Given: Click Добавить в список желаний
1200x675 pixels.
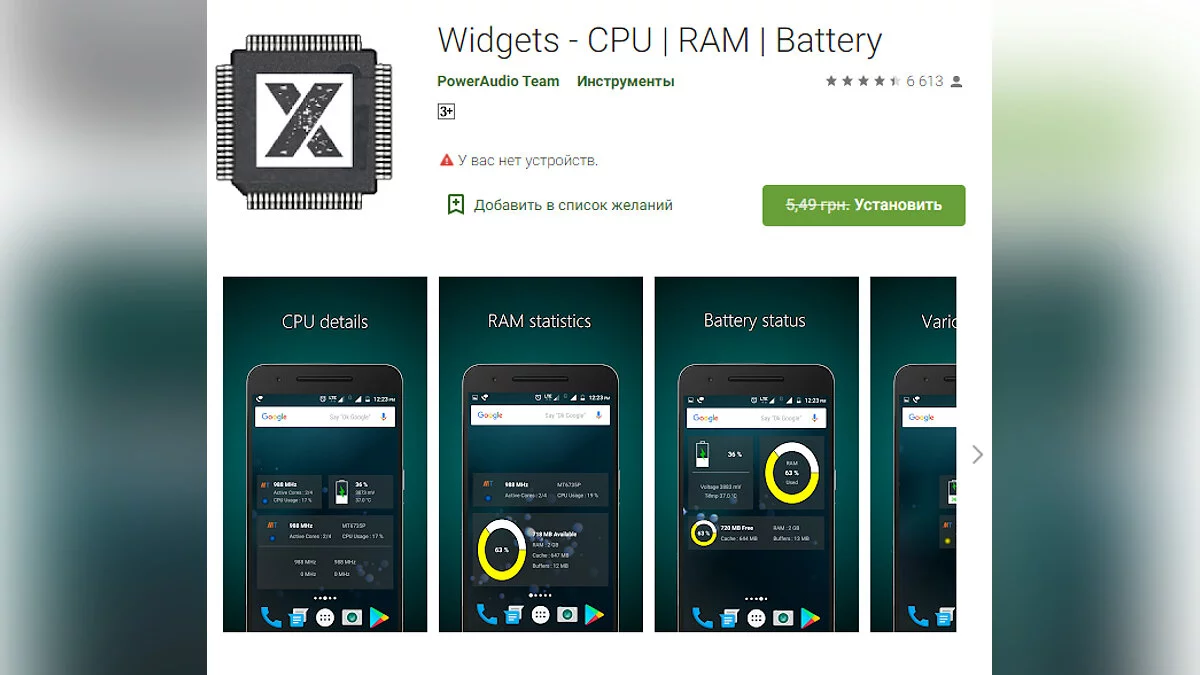Looking at the screenshot, I should pos(573,205).
